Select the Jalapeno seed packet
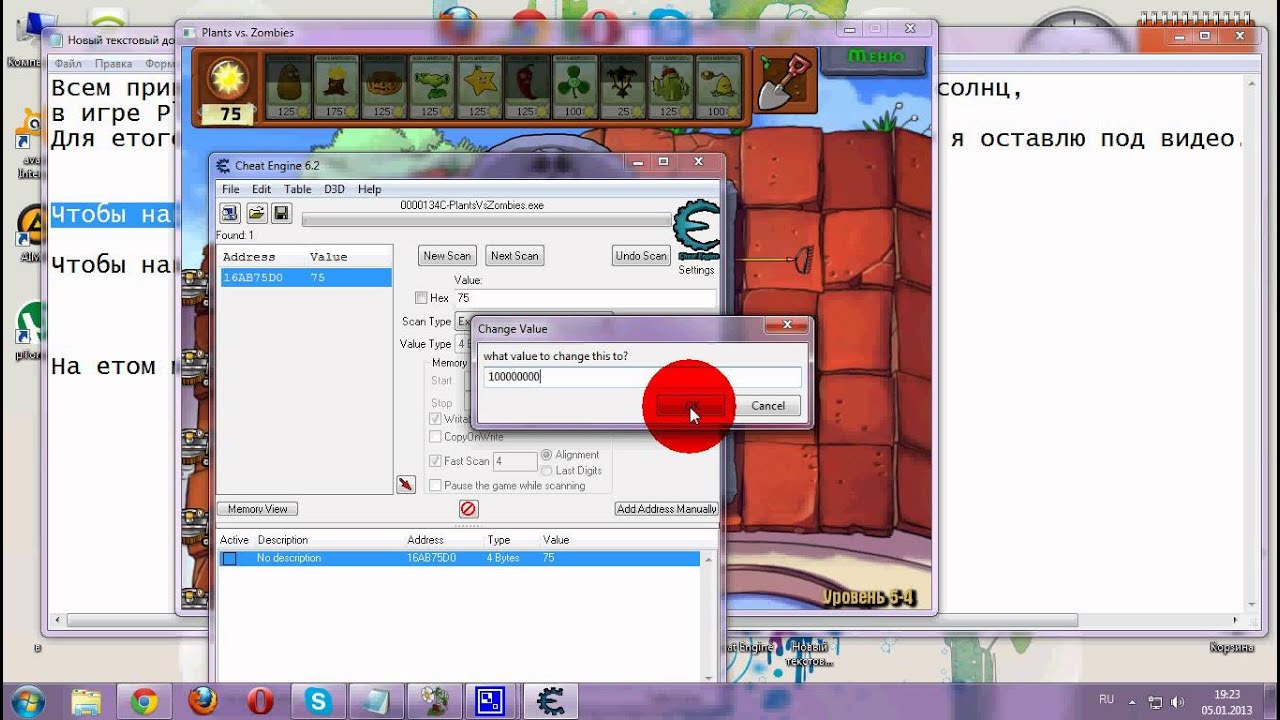The height and width of the screenshot is (720, 1280). click(x=527, y=88)
